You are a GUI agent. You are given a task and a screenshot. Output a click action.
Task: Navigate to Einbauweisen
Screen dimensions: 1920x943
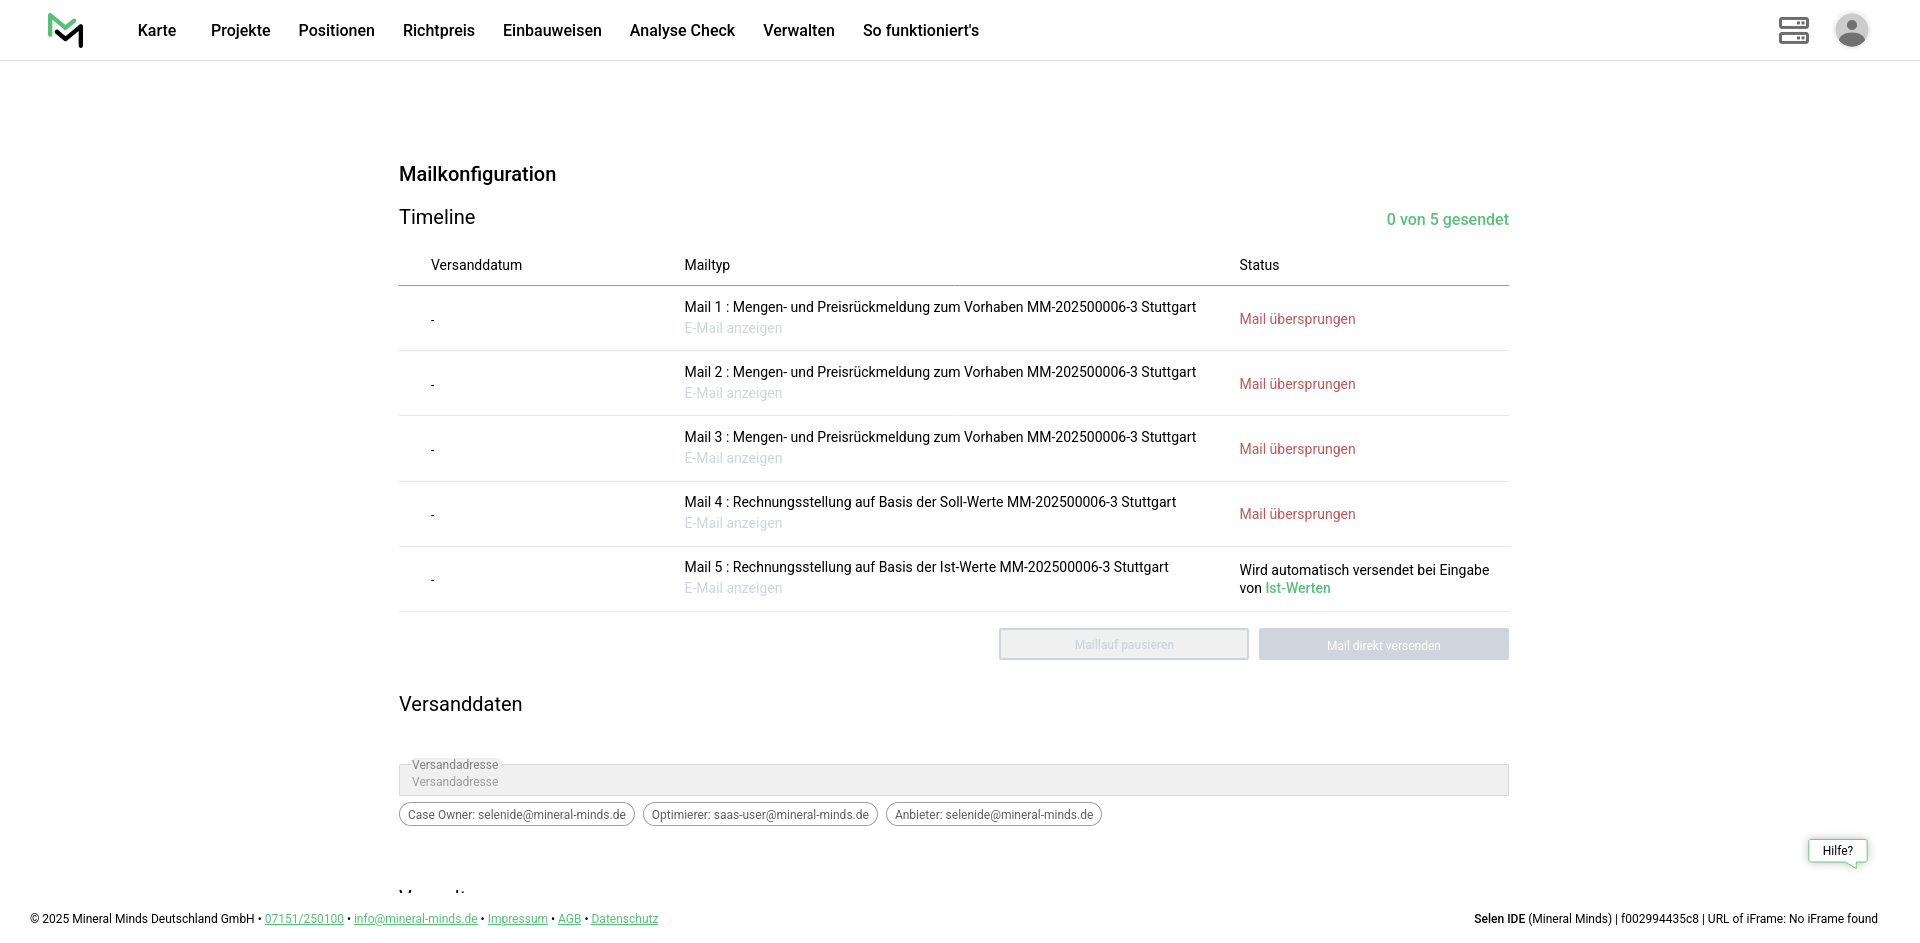[552, 30]
